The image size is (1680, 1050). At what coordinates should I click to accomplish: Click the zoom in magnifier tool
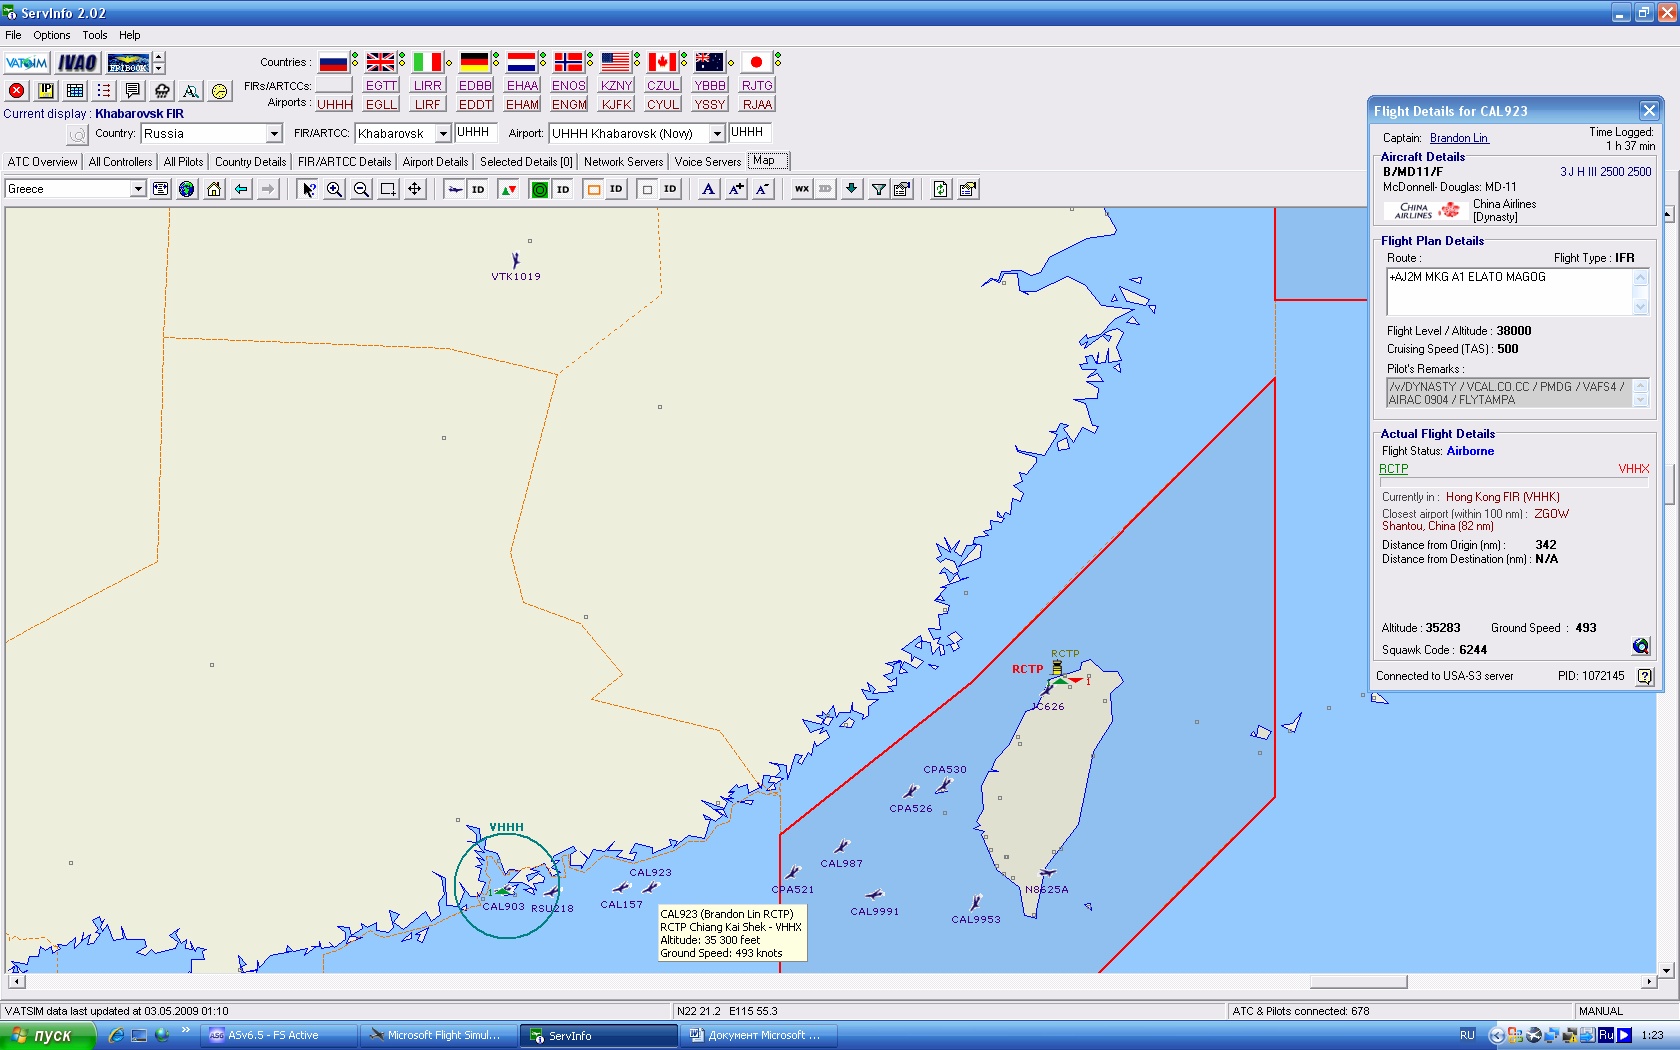[x=335, y=189]
